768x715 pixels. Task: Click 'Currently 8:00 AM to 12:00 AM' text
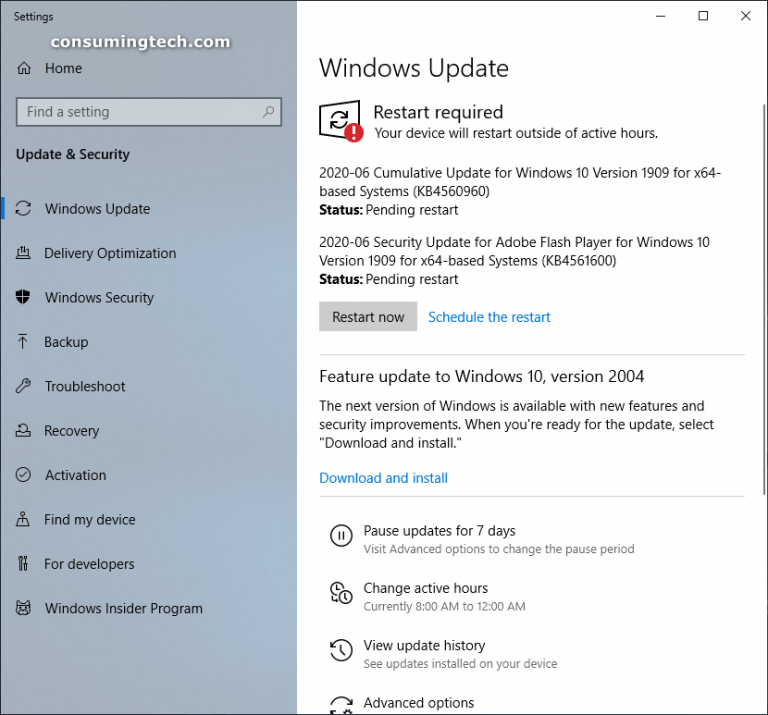[x=444, y=606]
